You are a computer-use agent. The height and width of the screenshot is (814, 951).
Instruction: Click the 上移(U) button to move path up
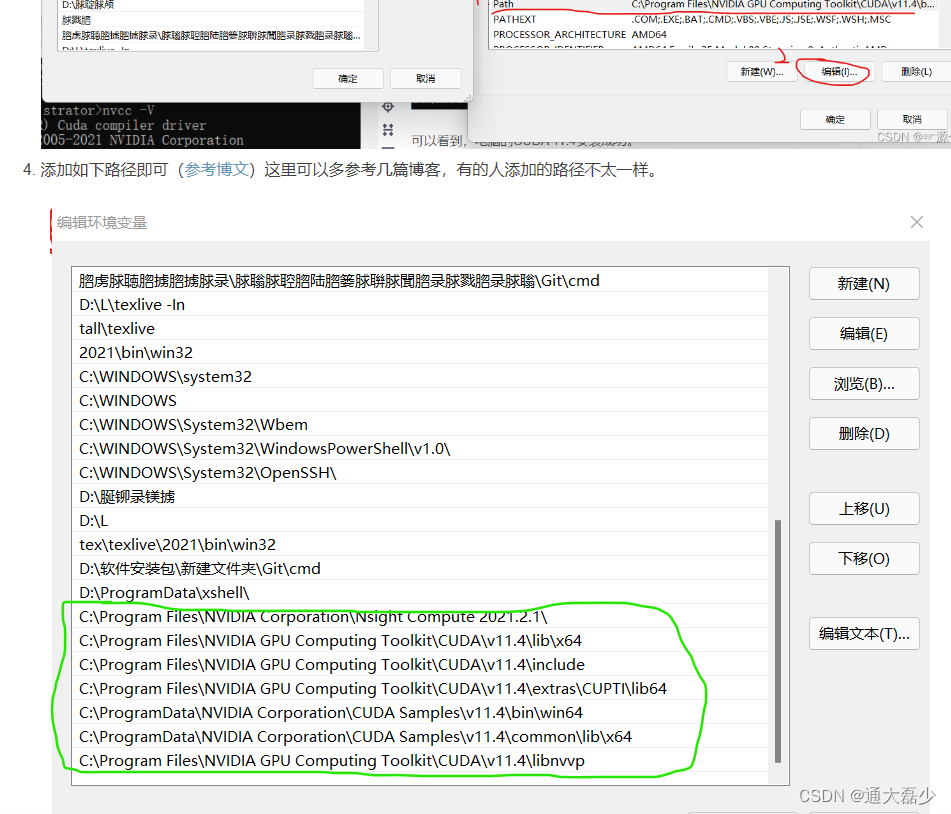pos(863,508)
